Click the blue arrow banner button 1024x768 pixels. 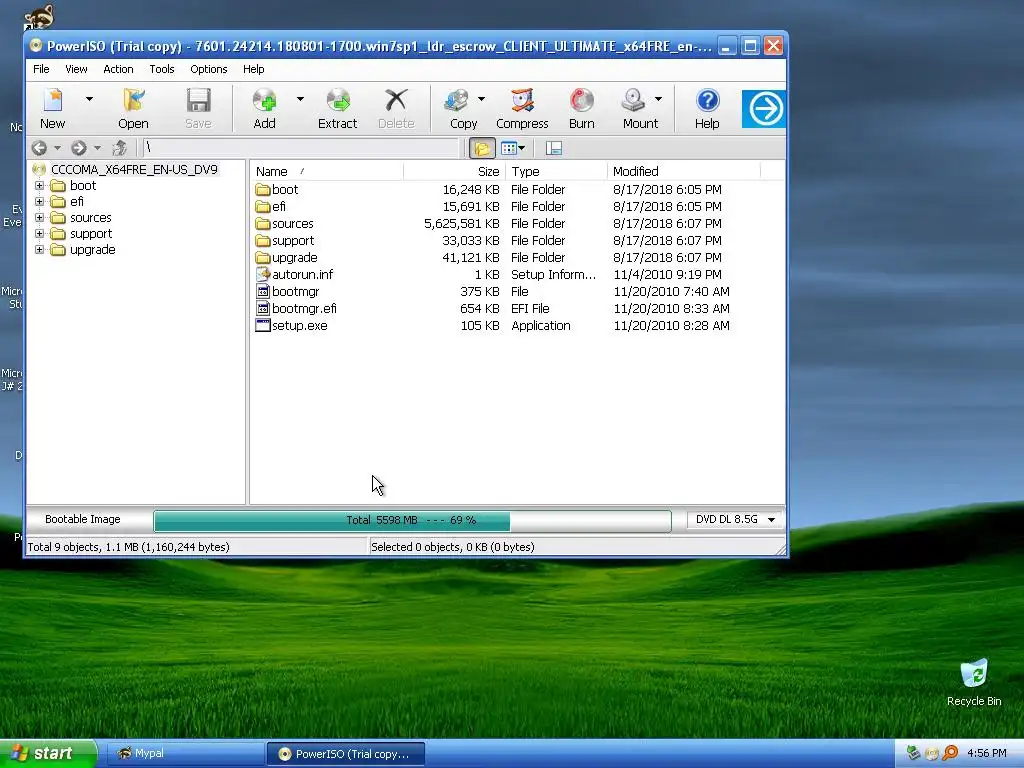tap(763, 108)
